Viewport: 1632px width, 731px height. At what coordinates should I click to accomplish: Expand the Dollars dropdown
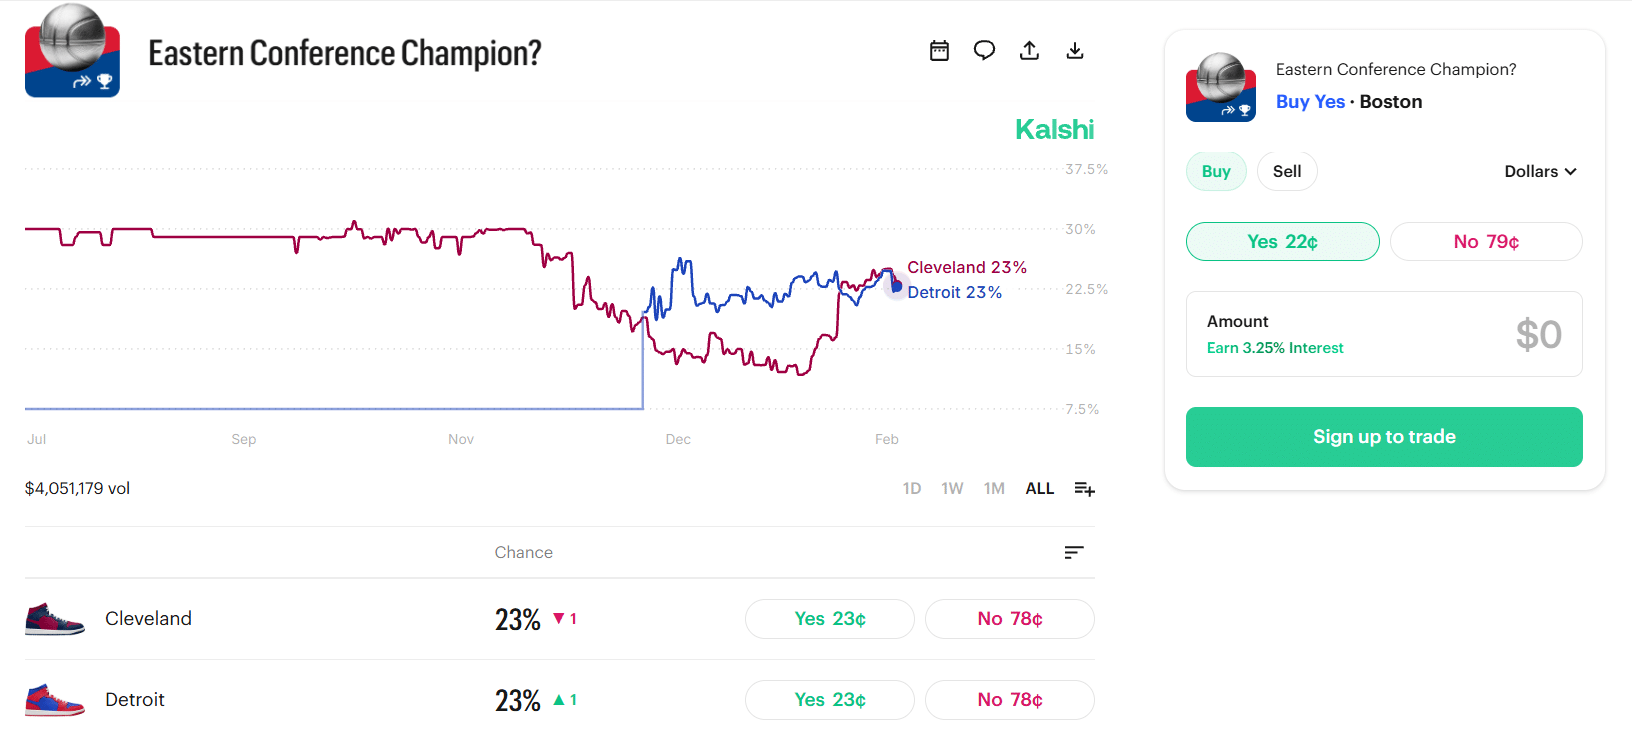point(1540,171)
